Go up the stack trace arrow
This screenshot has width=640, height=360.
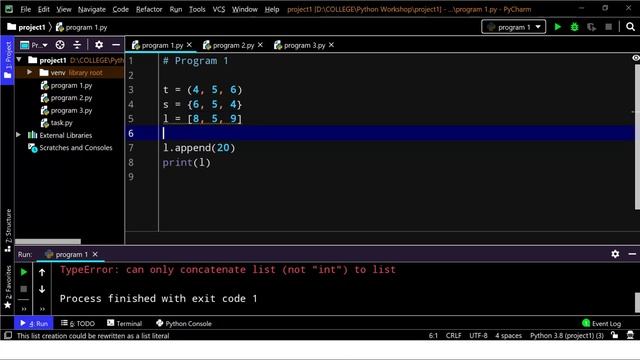[42, 272]
